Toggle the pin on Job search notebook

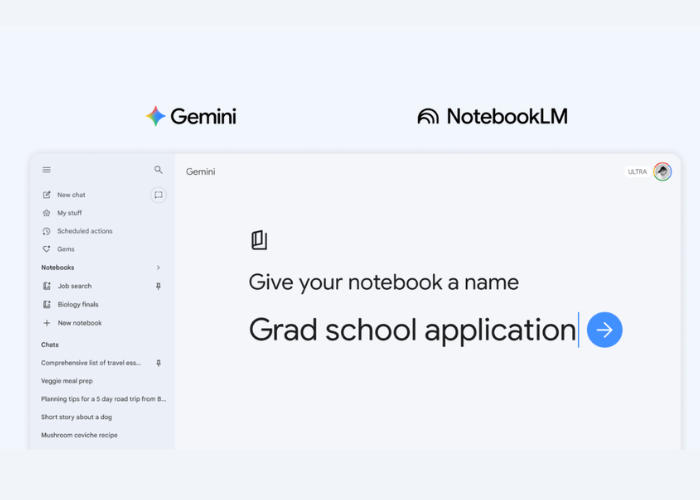tap(158, 286)
